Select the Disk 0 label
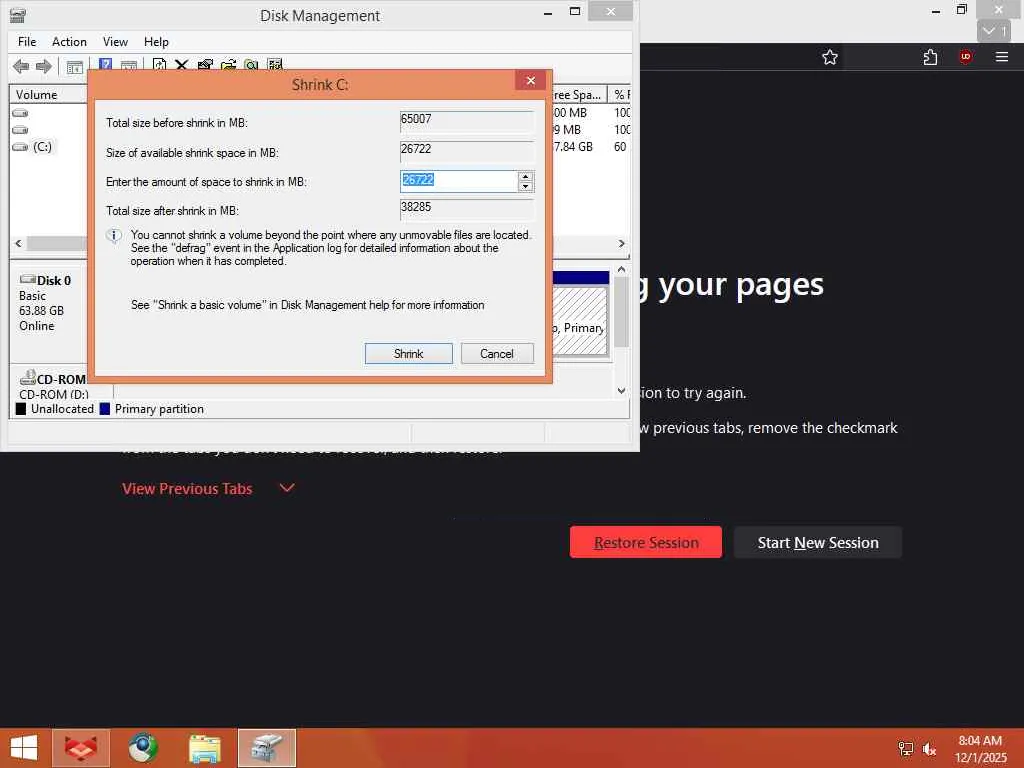The height and width of the screenshot is (768, 1024). tap(54, 280)
